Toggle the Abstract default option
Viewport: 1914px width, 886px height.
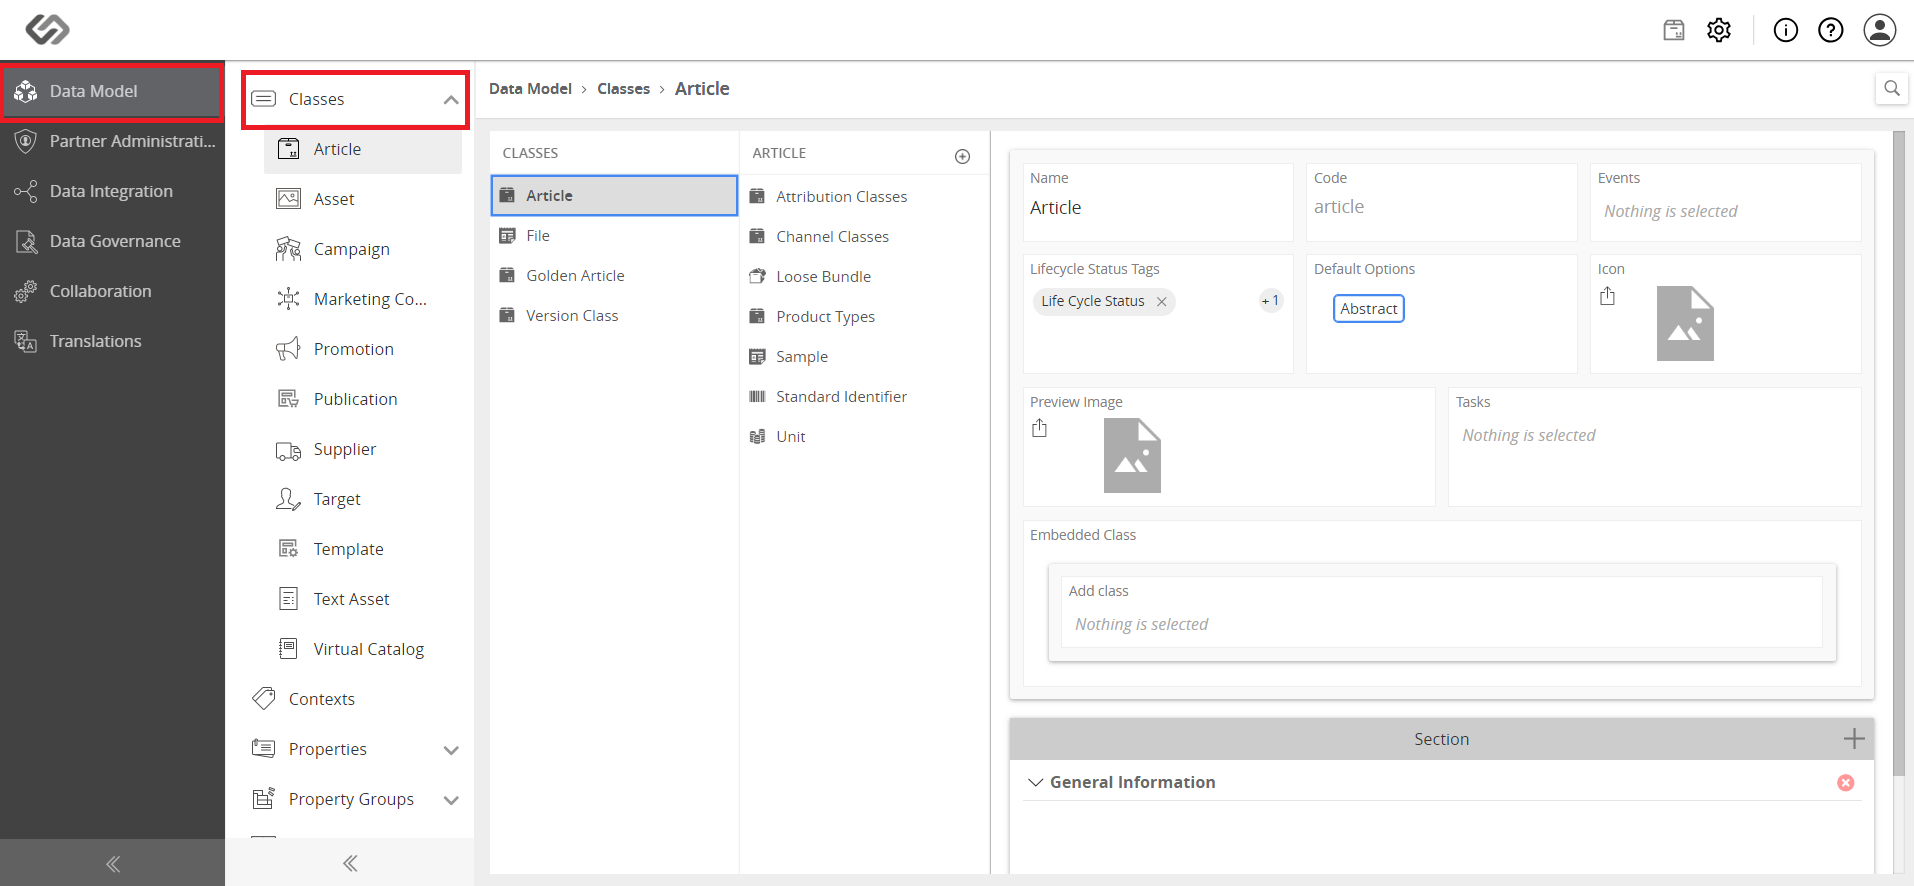pos(1368,309)
